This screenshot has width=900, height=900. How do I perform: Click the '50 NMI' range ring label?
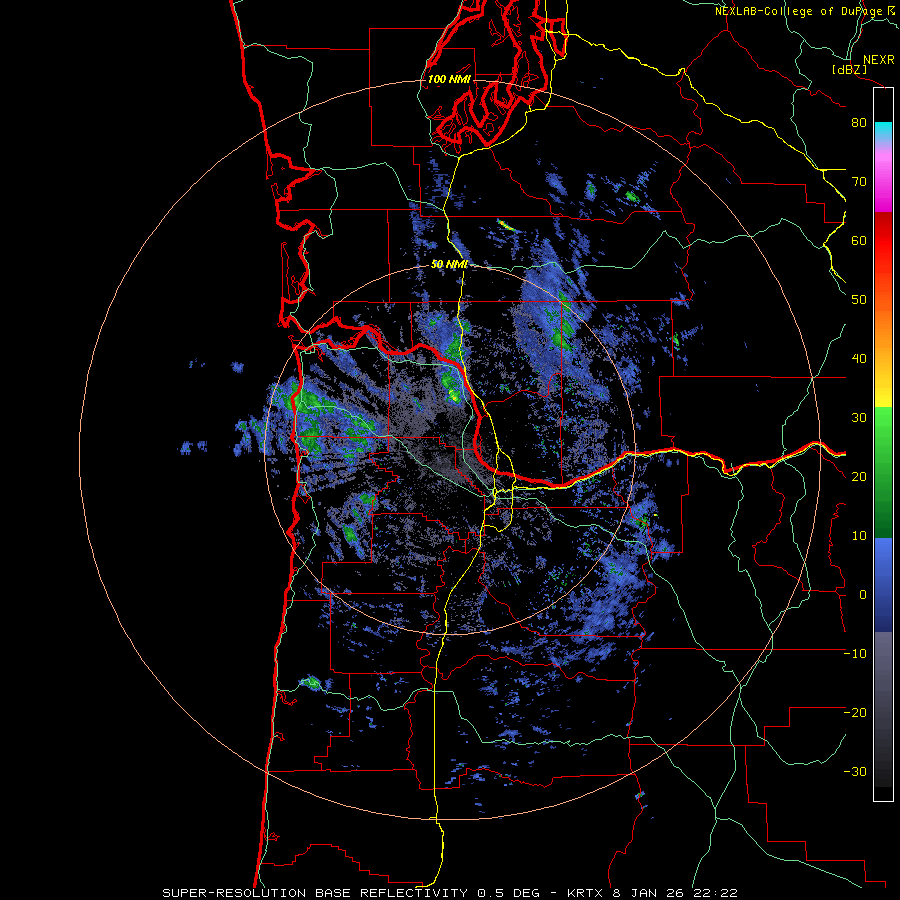(x=449, y=265)
